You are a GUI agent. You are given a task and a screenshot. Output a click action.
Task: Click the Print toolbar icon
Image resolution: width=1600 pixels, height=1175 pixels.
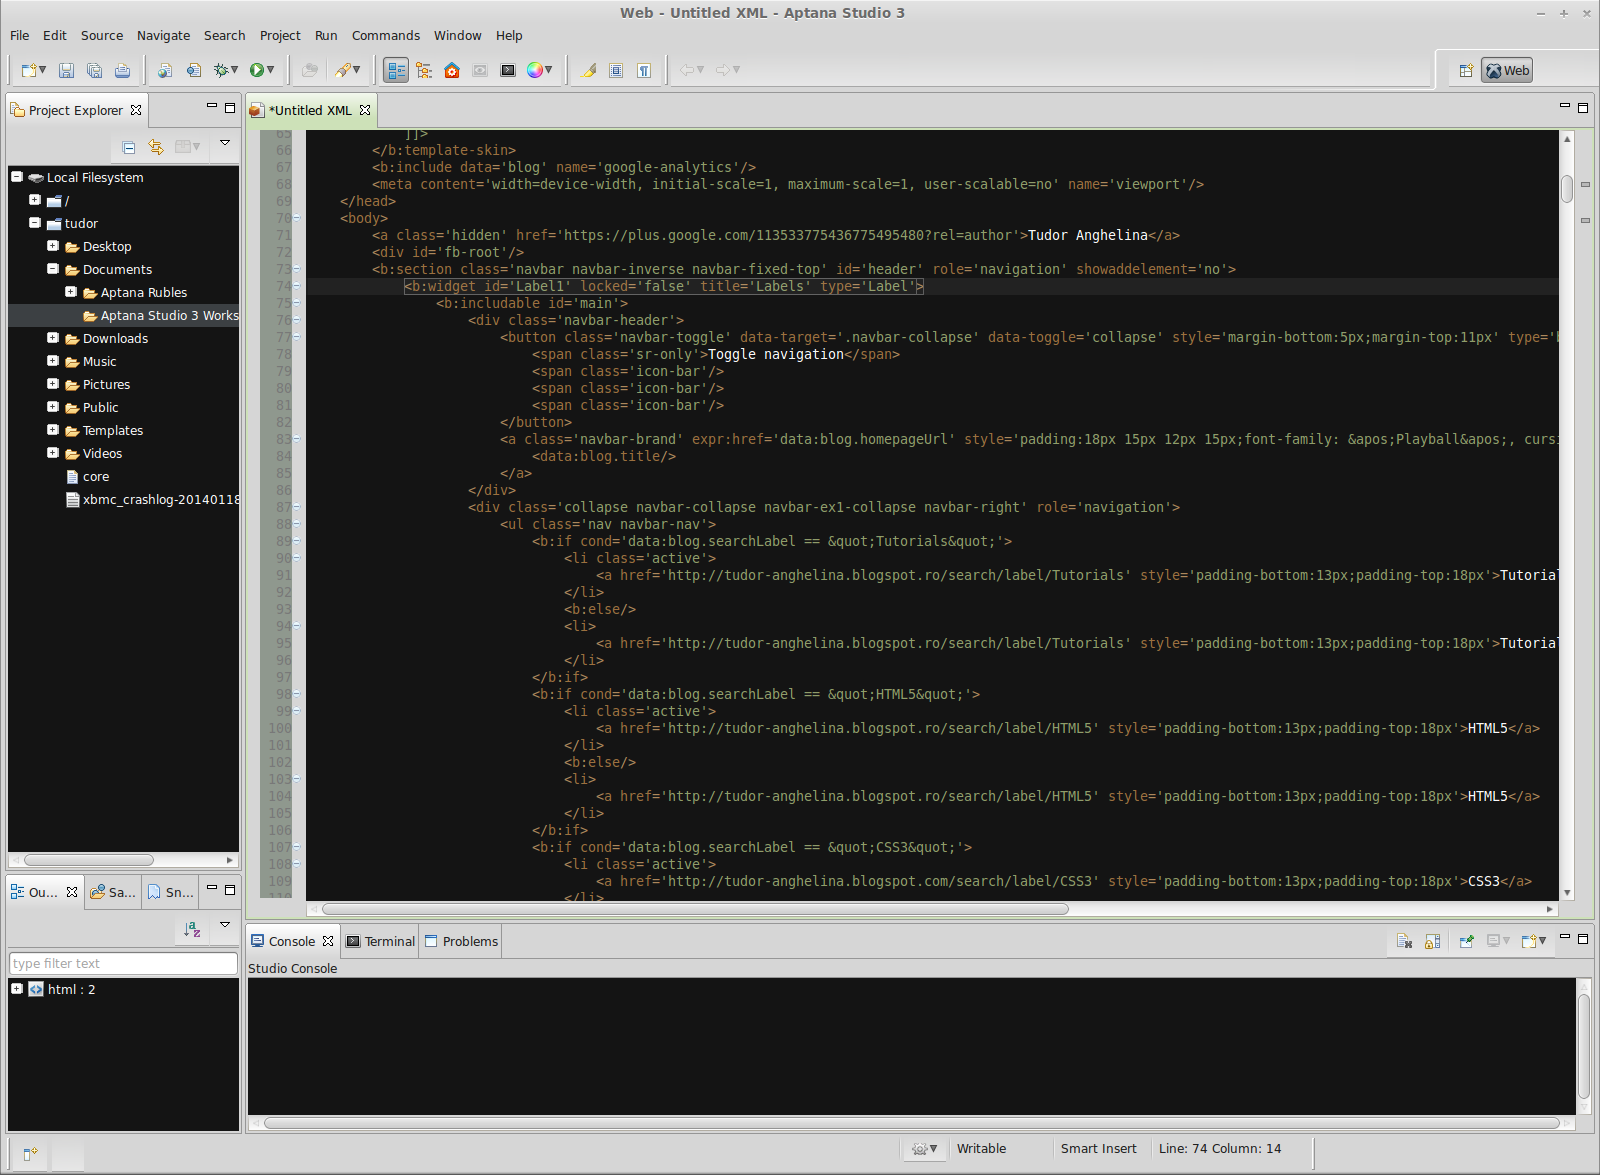(x=122, y=70)
